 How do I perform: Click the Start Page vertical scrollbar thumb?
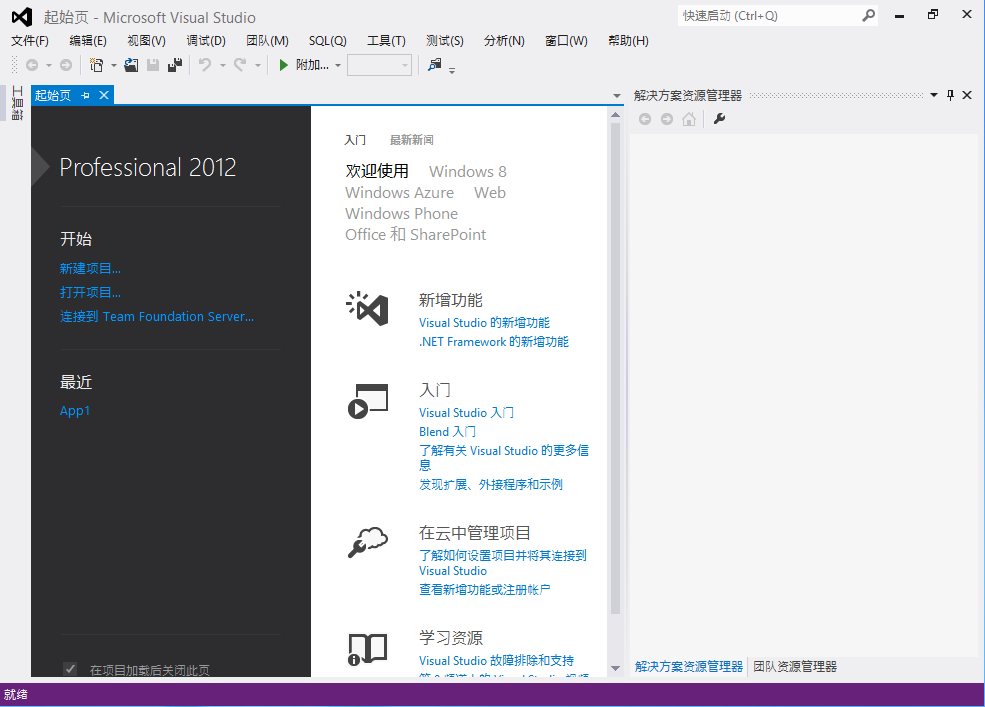click(x=616, y=368)
